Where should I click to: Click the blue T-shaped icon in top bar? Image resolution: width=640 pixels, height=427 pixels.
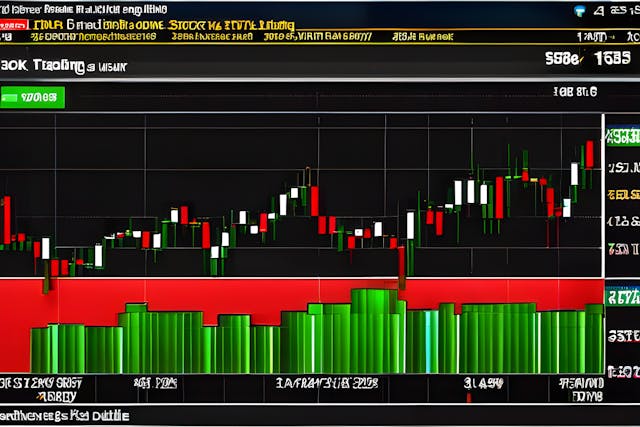[579, 11]
